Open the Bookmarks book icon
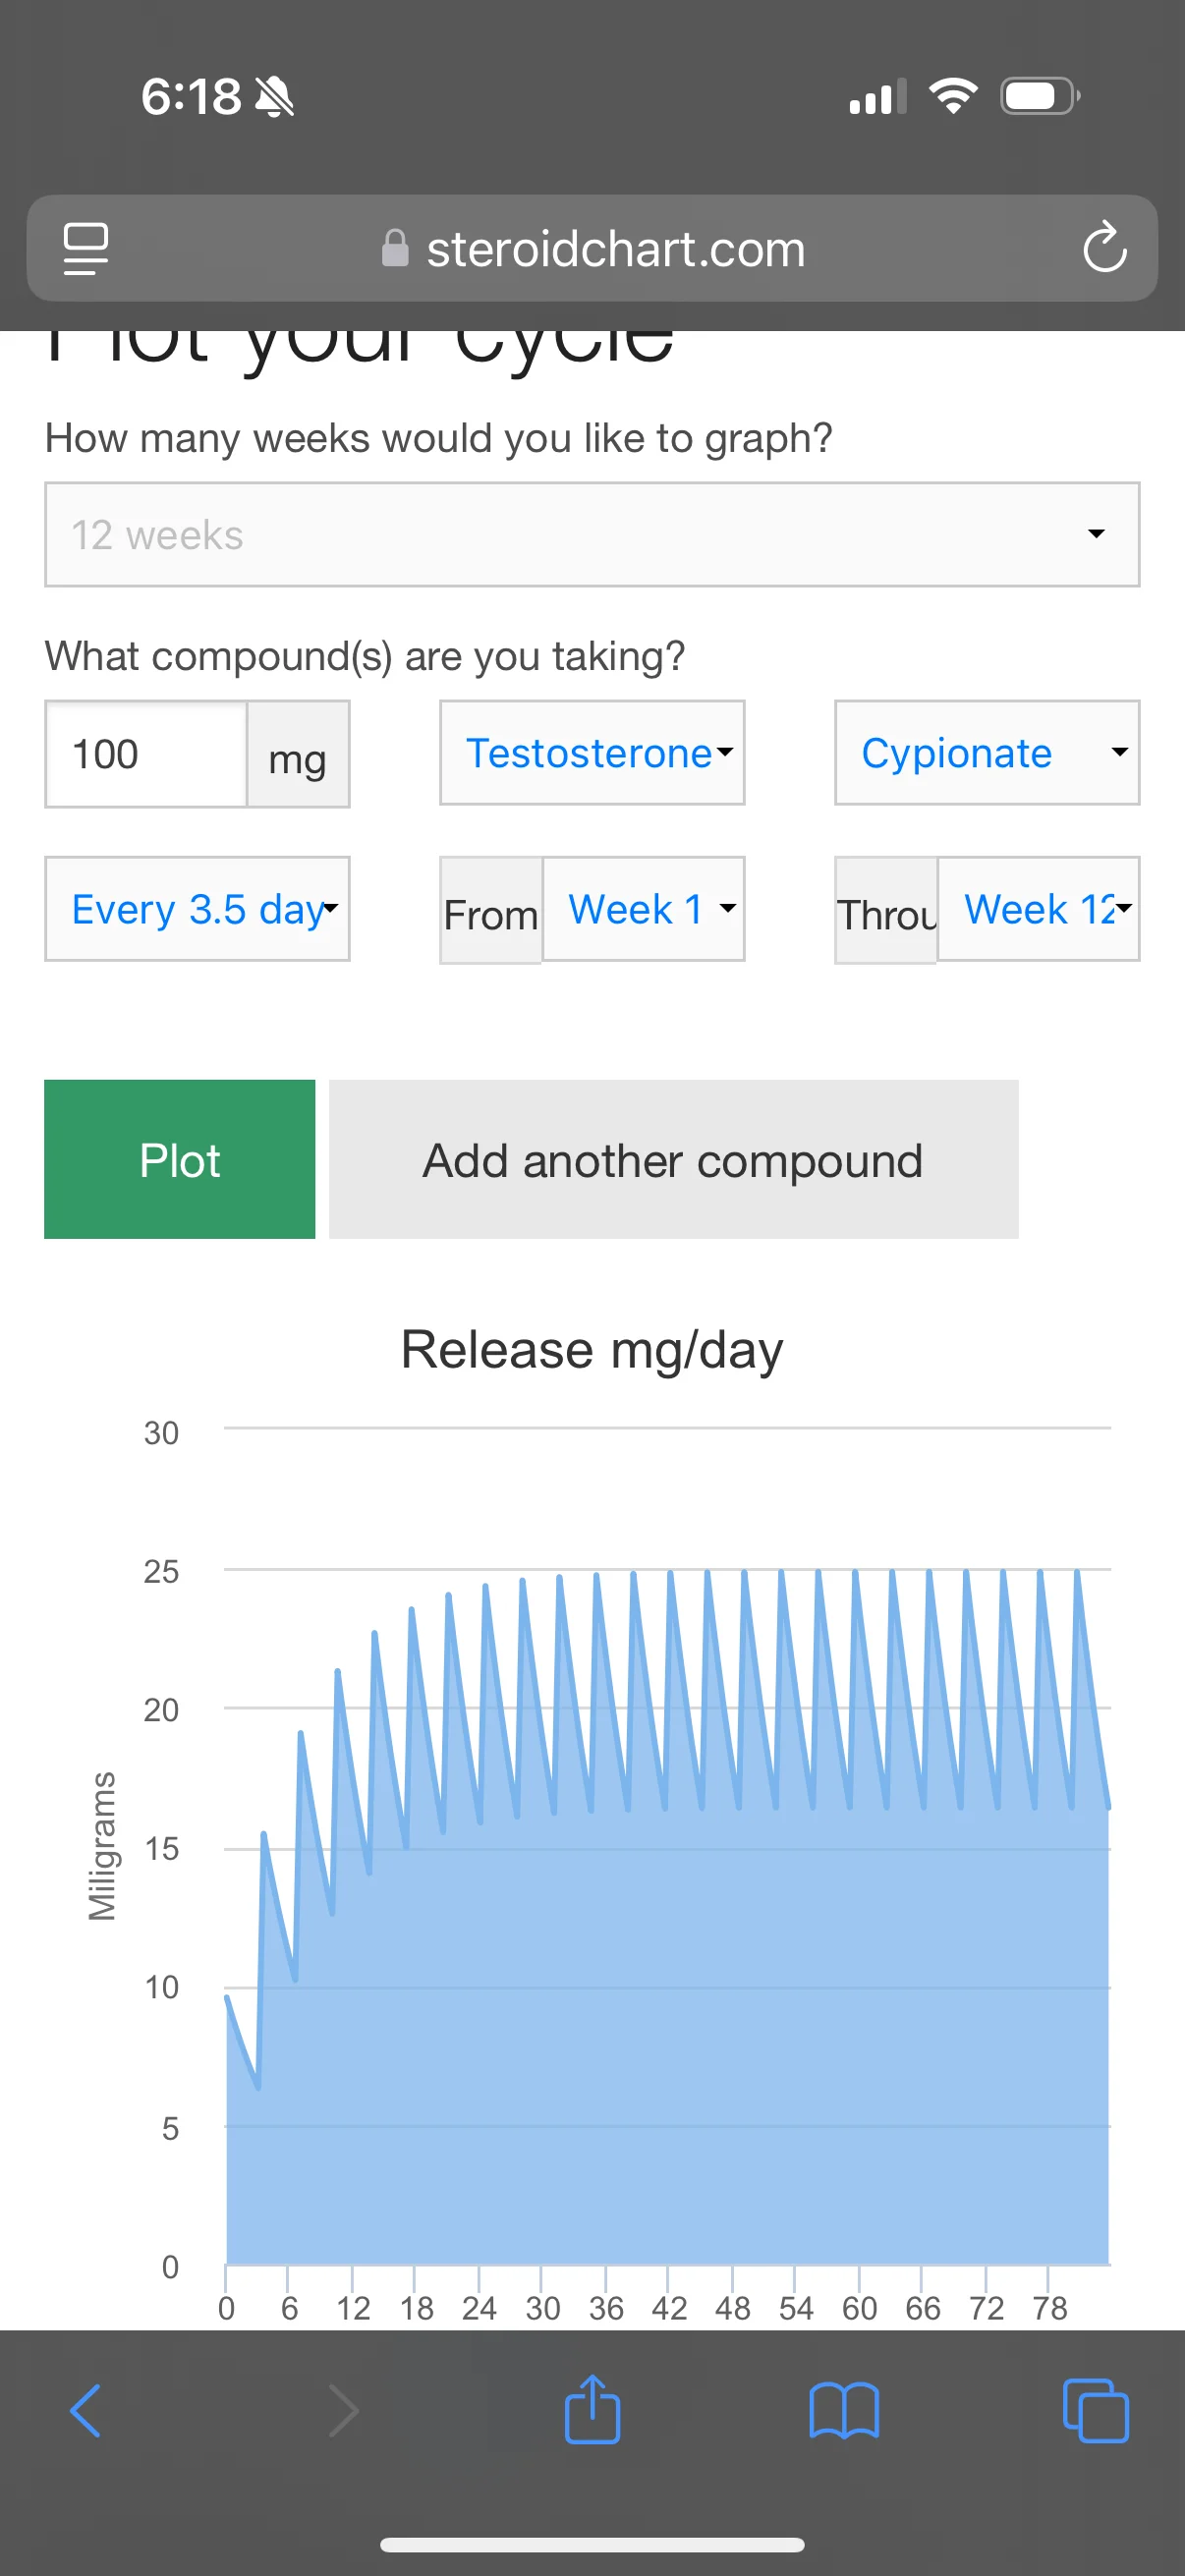The image size is (1185, 2576). [844, 2411]
